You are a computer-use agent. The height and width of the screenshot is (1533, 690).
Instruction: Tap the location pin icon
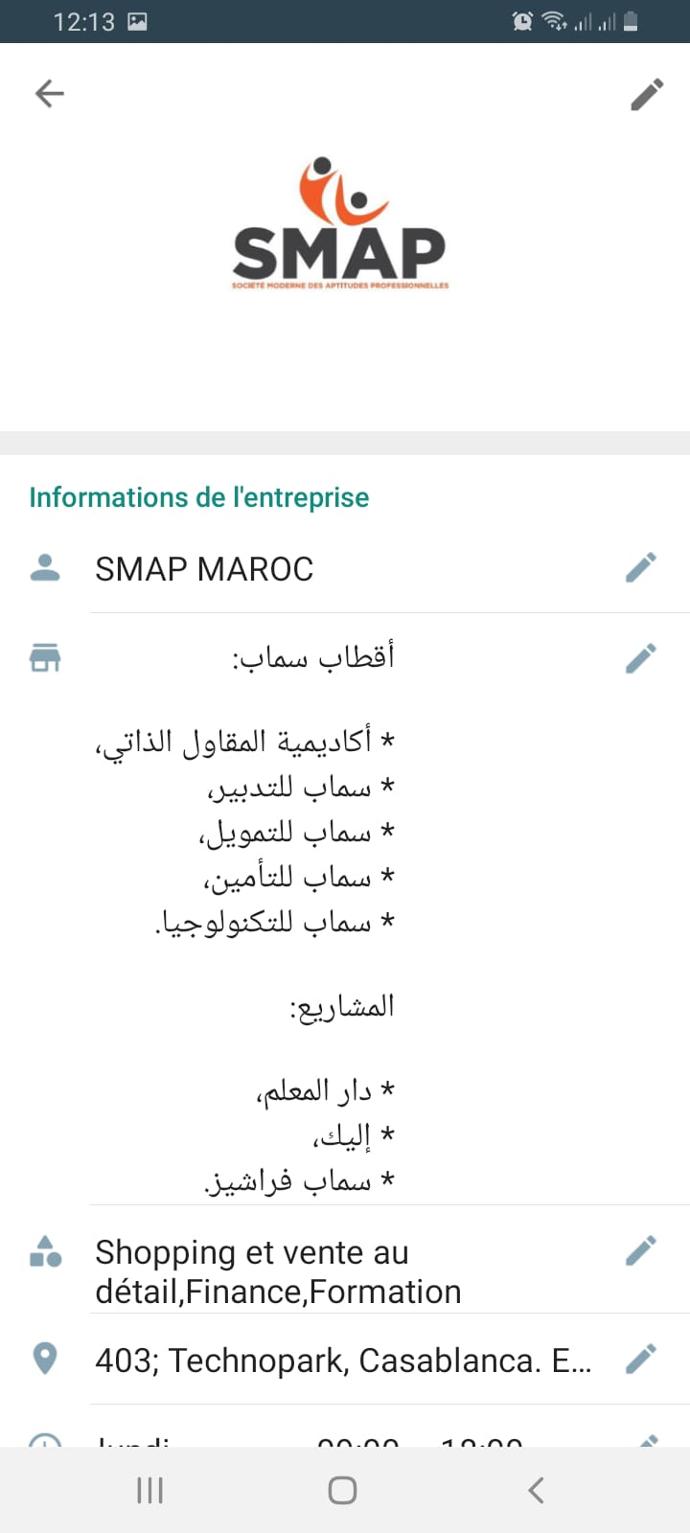(45, 1359)
